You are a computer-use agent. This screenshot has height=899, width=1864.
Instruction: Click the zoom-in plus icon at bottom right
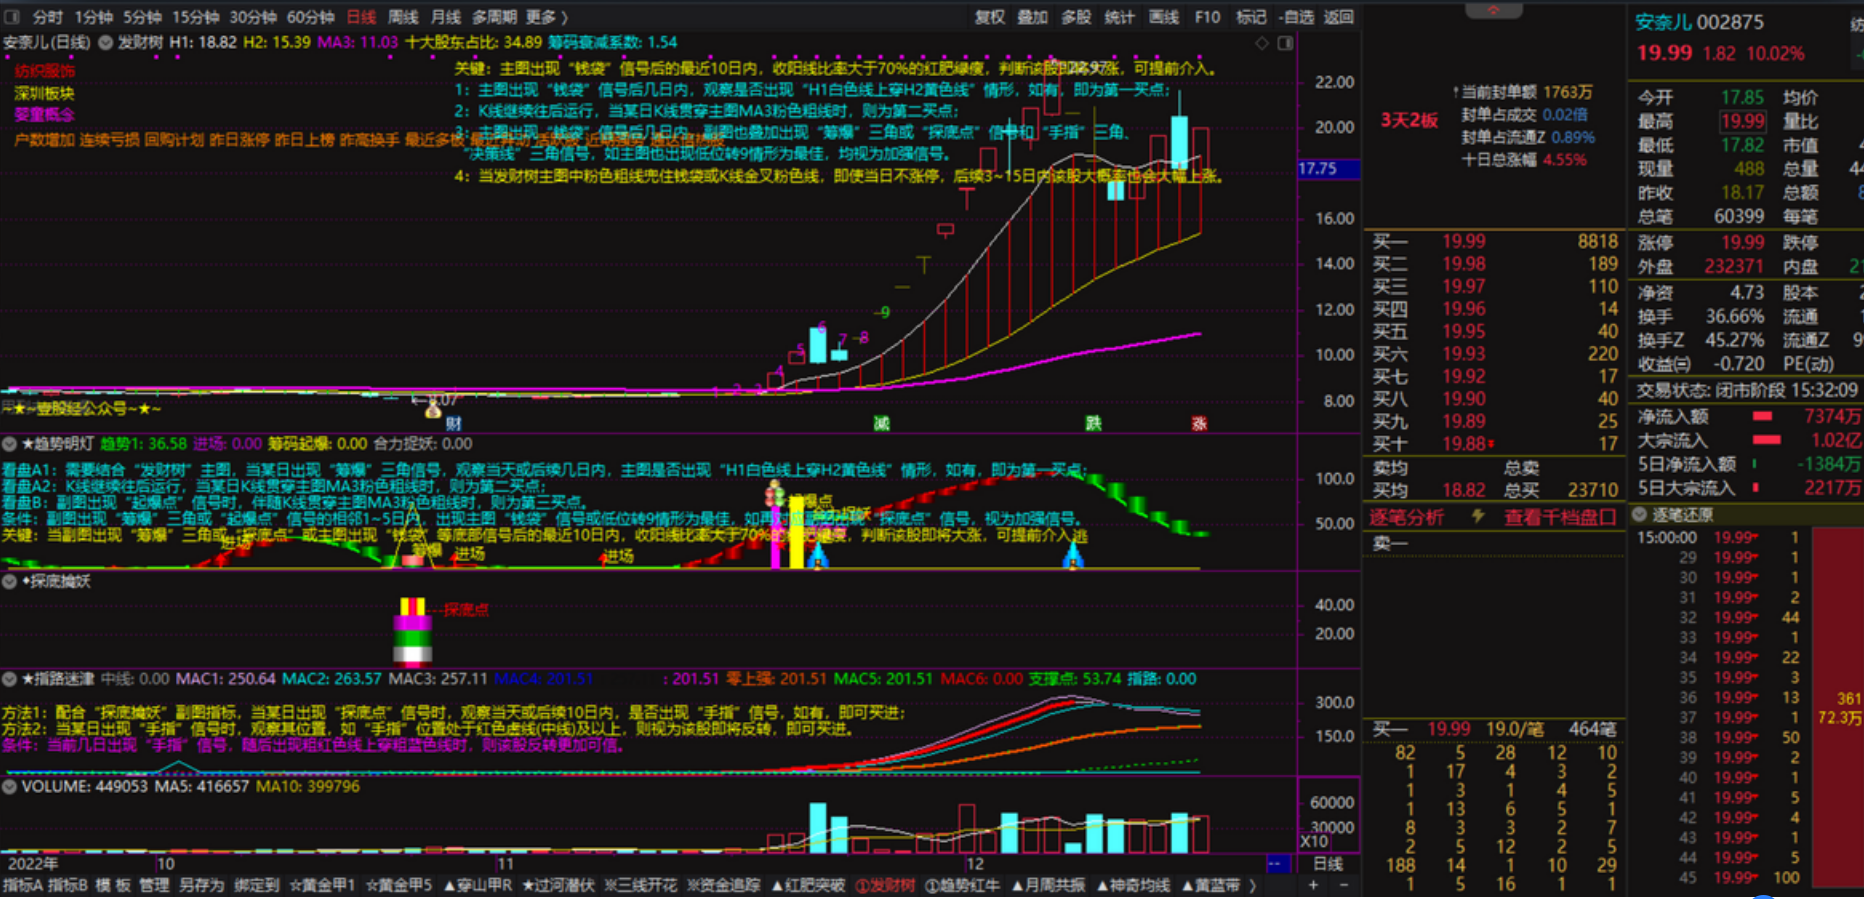(1313, 885)
